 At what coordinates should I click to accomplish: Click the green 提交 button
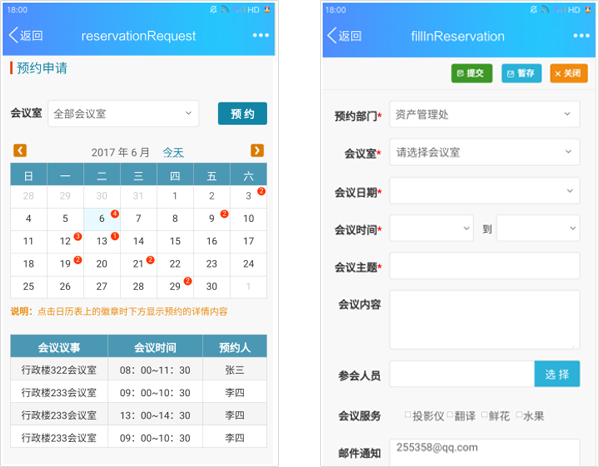pyautogui.click(x=472, y=73)
